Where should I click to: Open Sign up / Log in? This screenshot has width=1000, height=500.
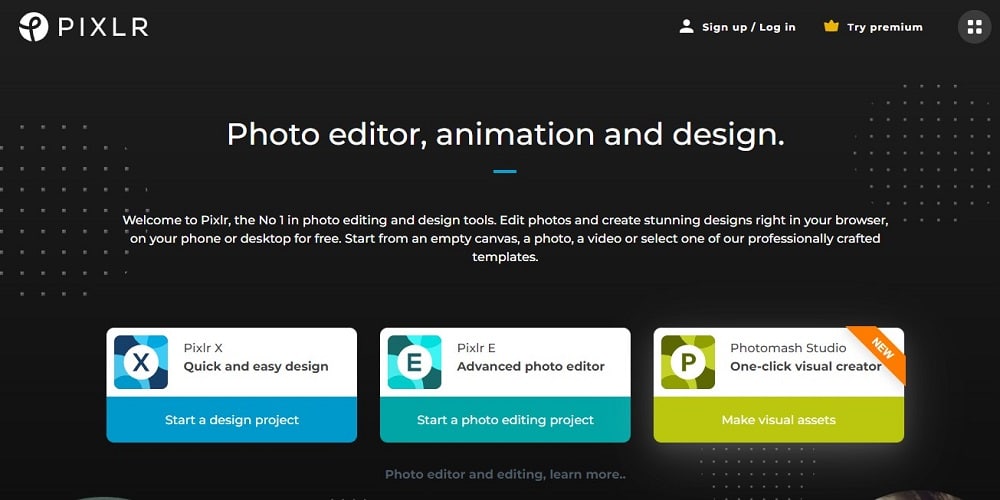tap(749, 27)
